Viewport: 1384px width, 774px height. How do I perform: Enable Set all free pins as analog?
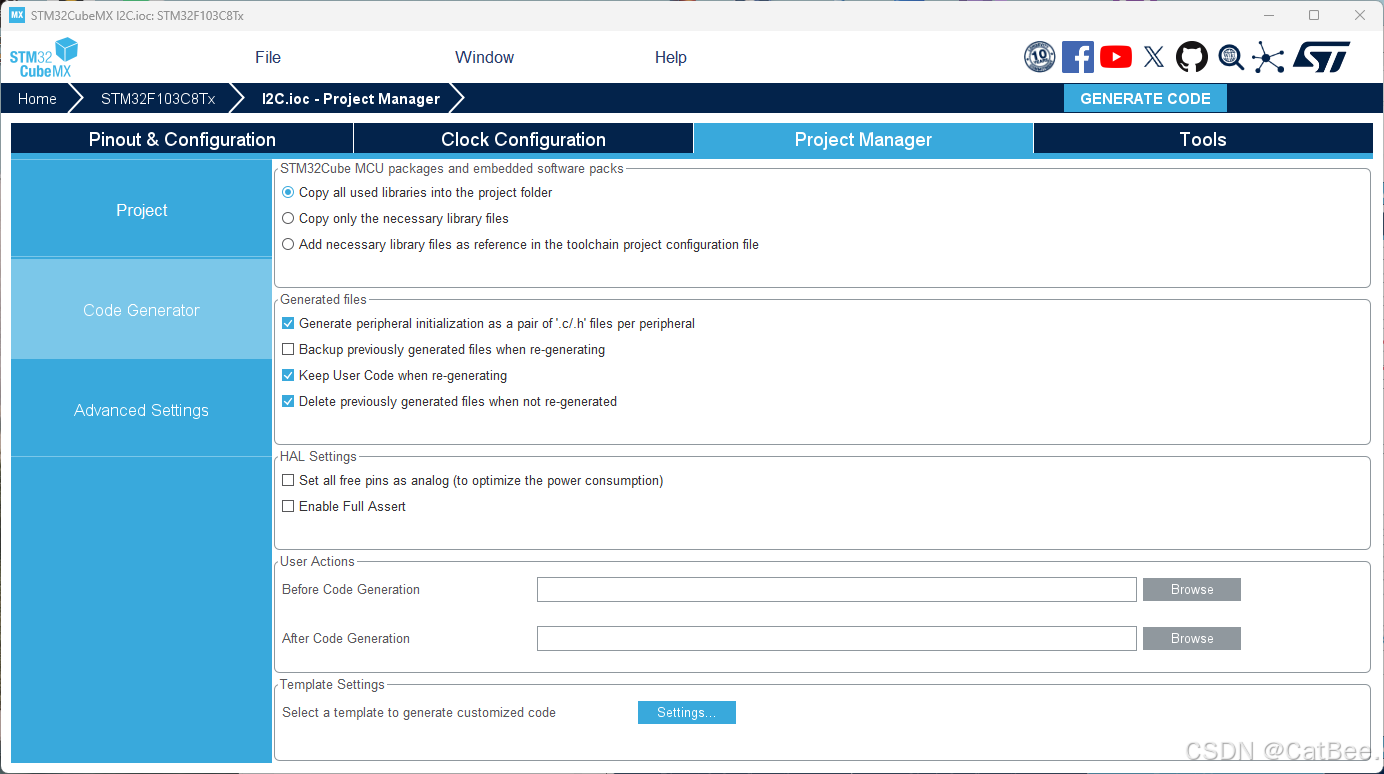coord(288,480)
